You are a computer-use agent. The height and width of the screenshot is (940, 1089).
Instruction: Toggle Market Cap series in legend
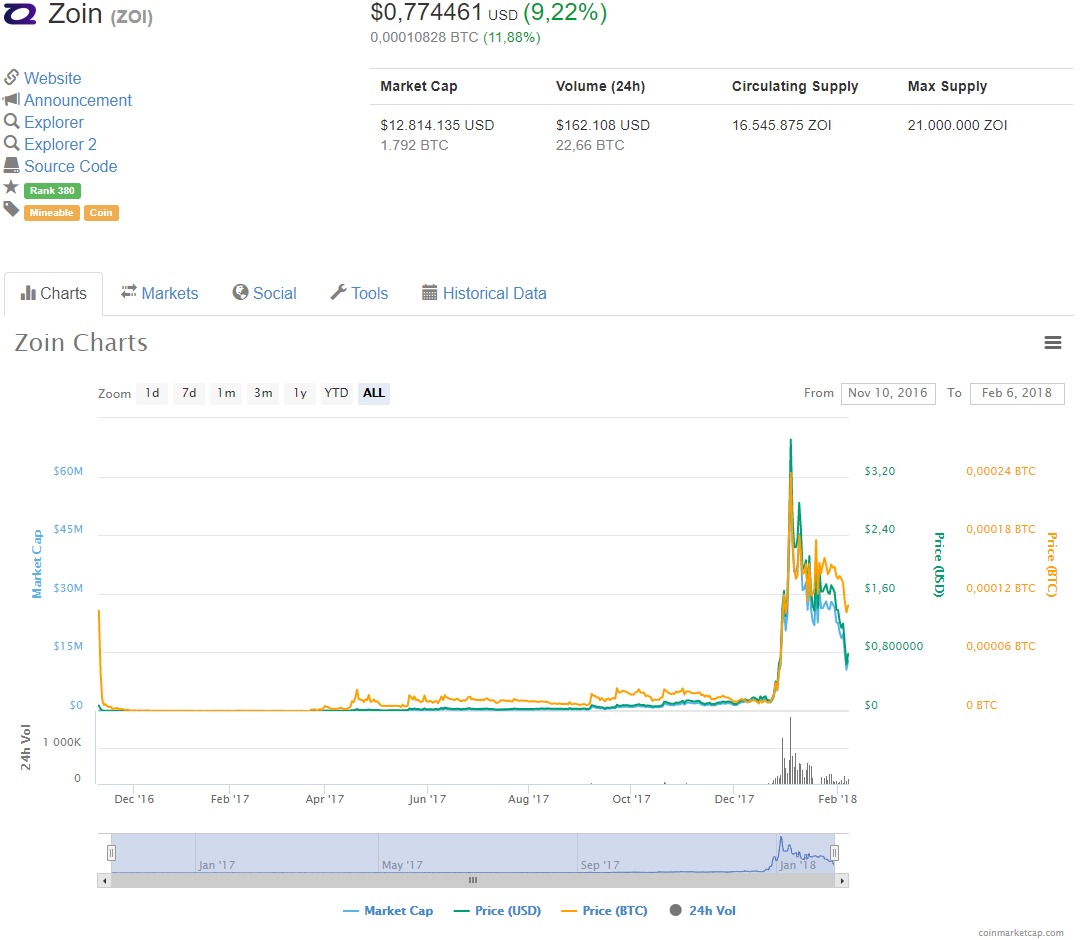388,911
